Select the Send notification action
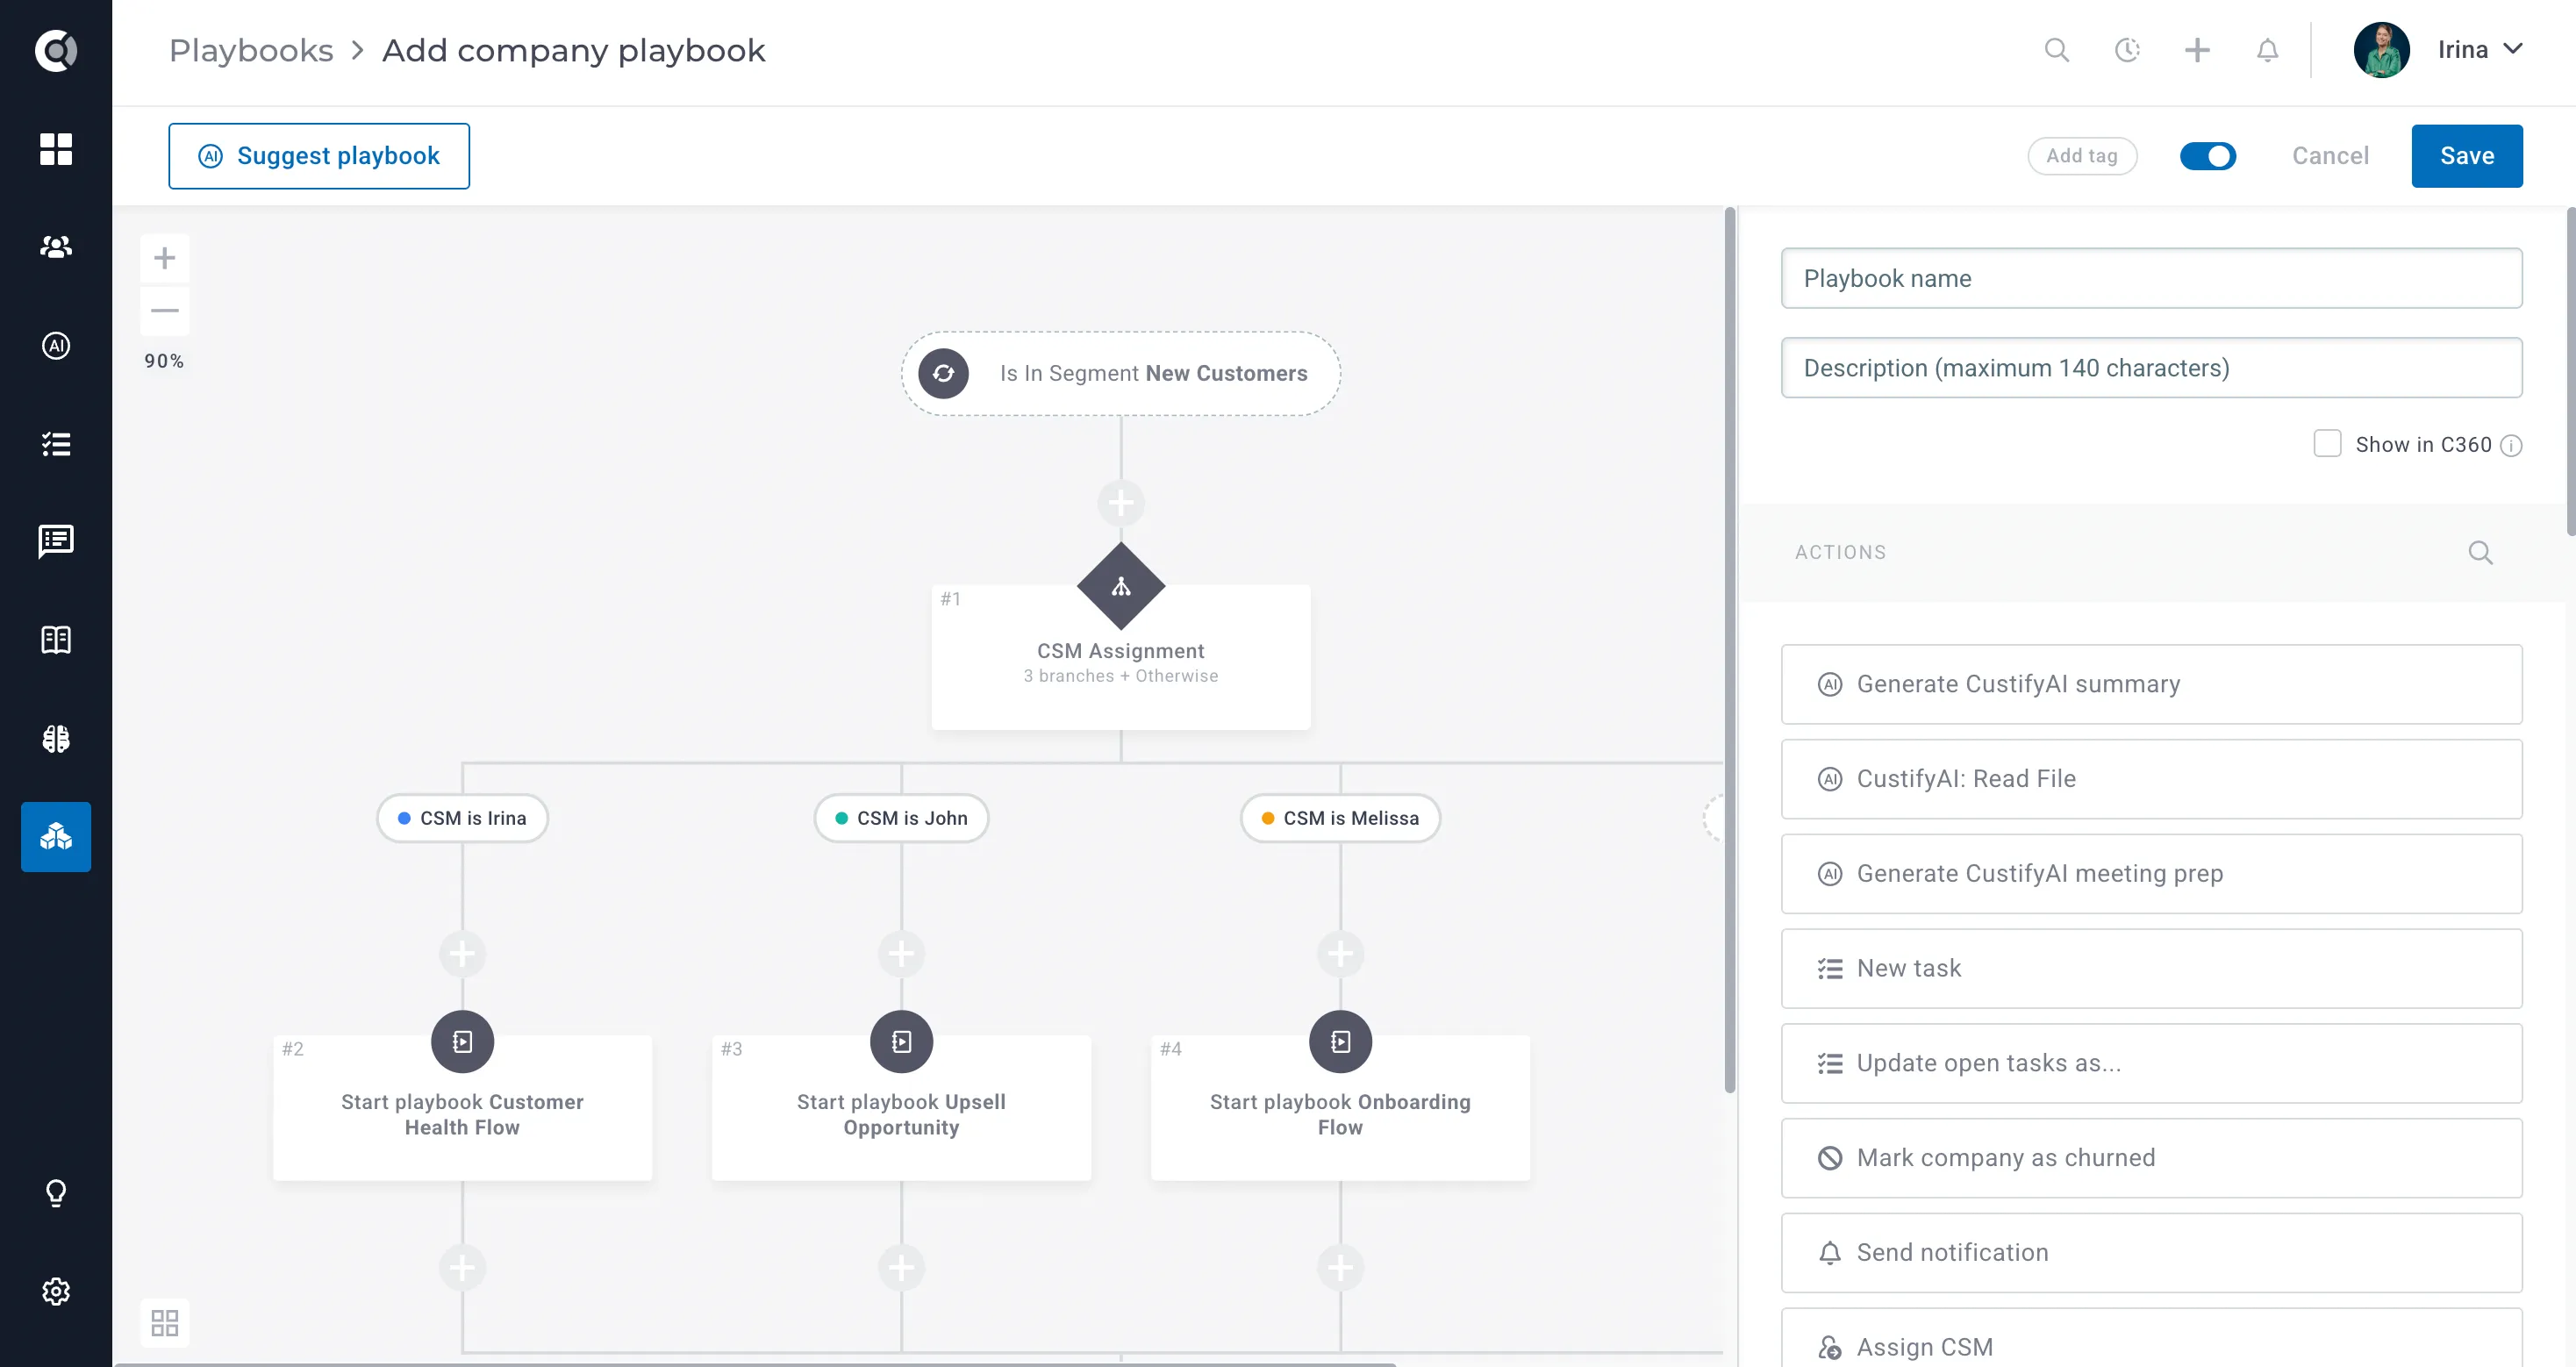The height and width of the screenshot is (1367, 2576). (2151, 1253)
